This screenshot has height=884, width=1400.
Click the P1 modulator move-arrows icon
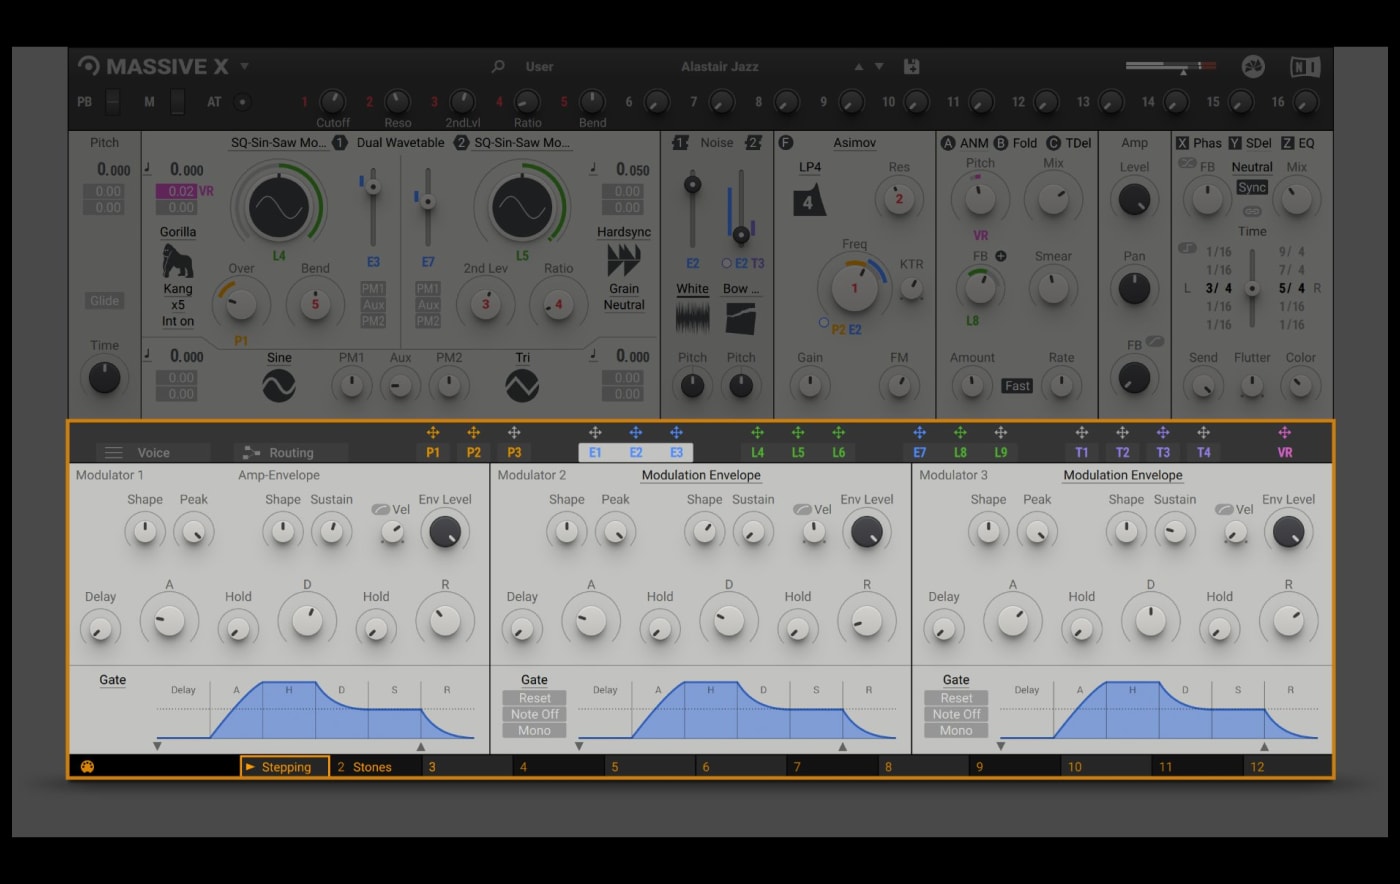coord(433,433)
